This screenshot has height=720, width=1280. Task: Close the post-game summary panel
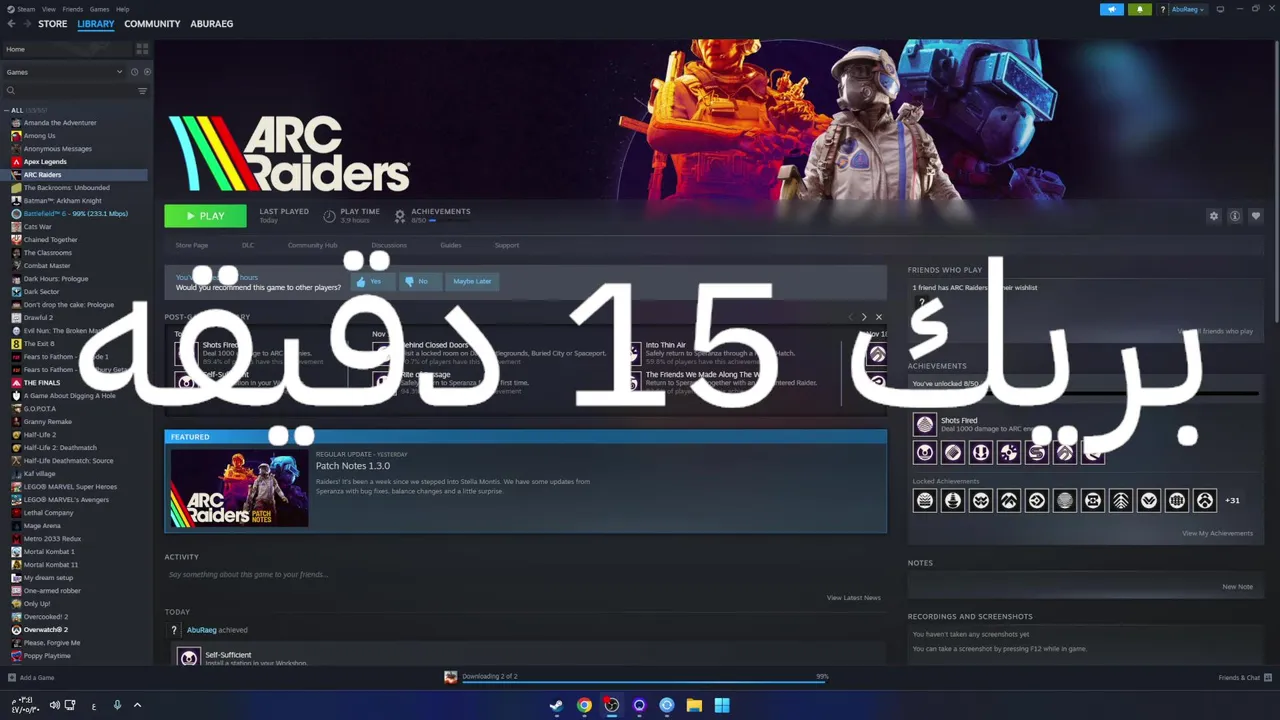pos(879,317)
